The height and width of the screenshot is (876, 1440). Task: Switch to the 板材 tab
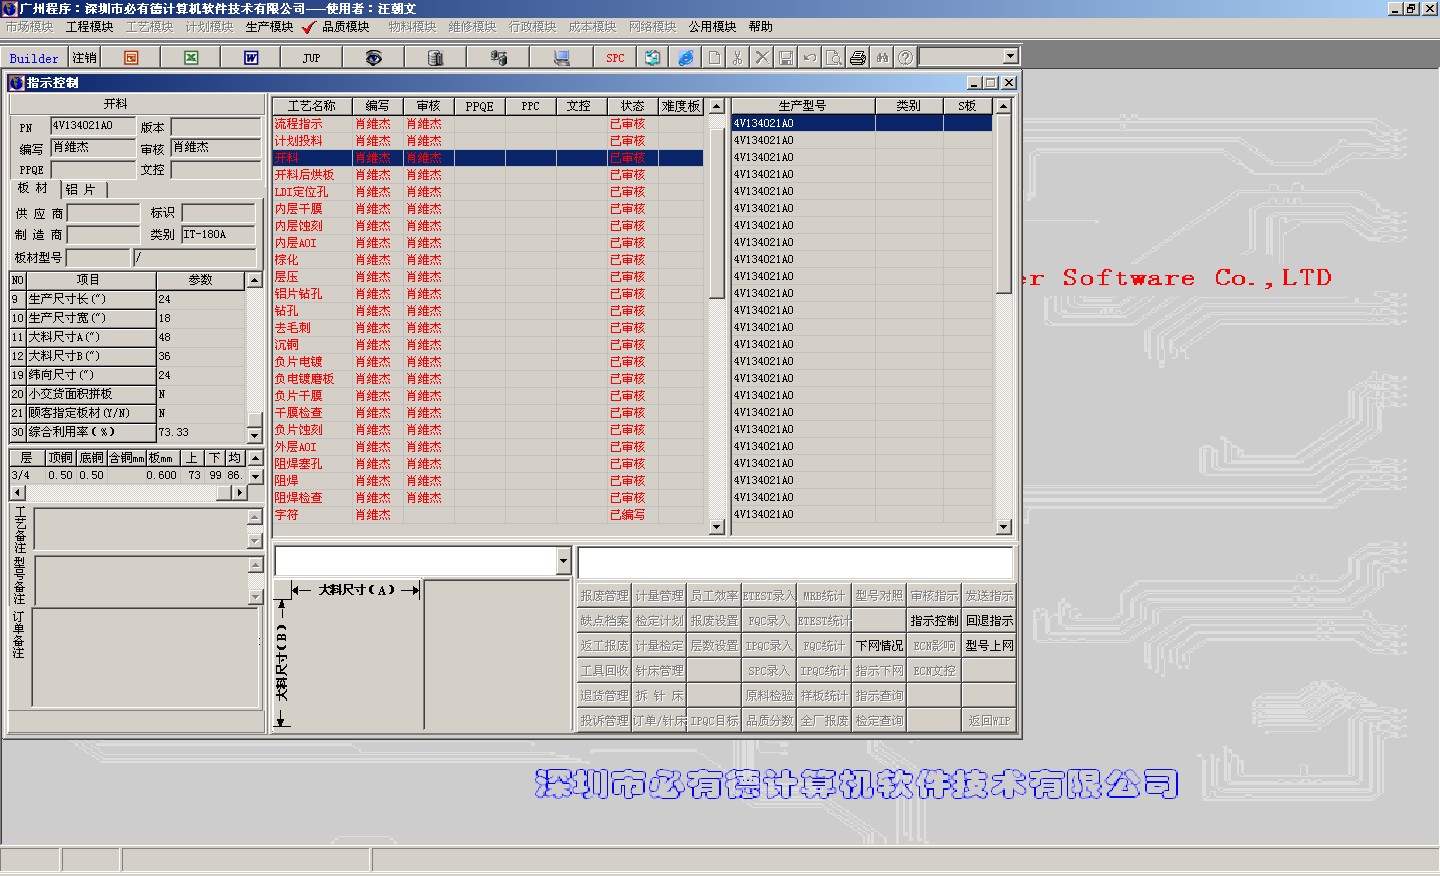tap(33, 188)
